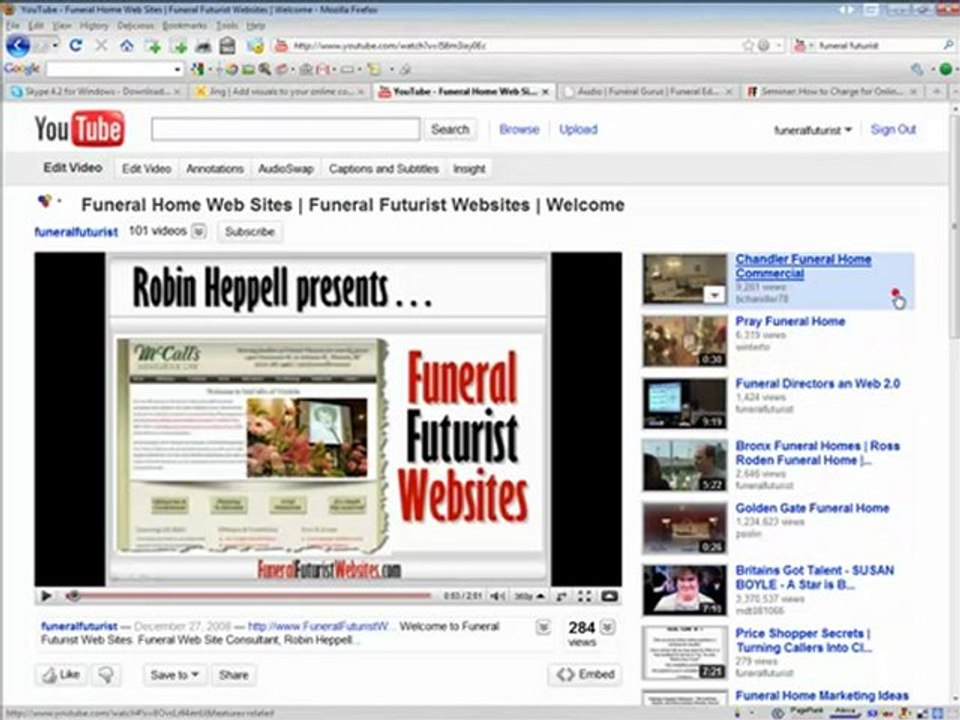
Task: Reload the page with the refresh icon
Action: pyautogui.click(x=75, y=45)
